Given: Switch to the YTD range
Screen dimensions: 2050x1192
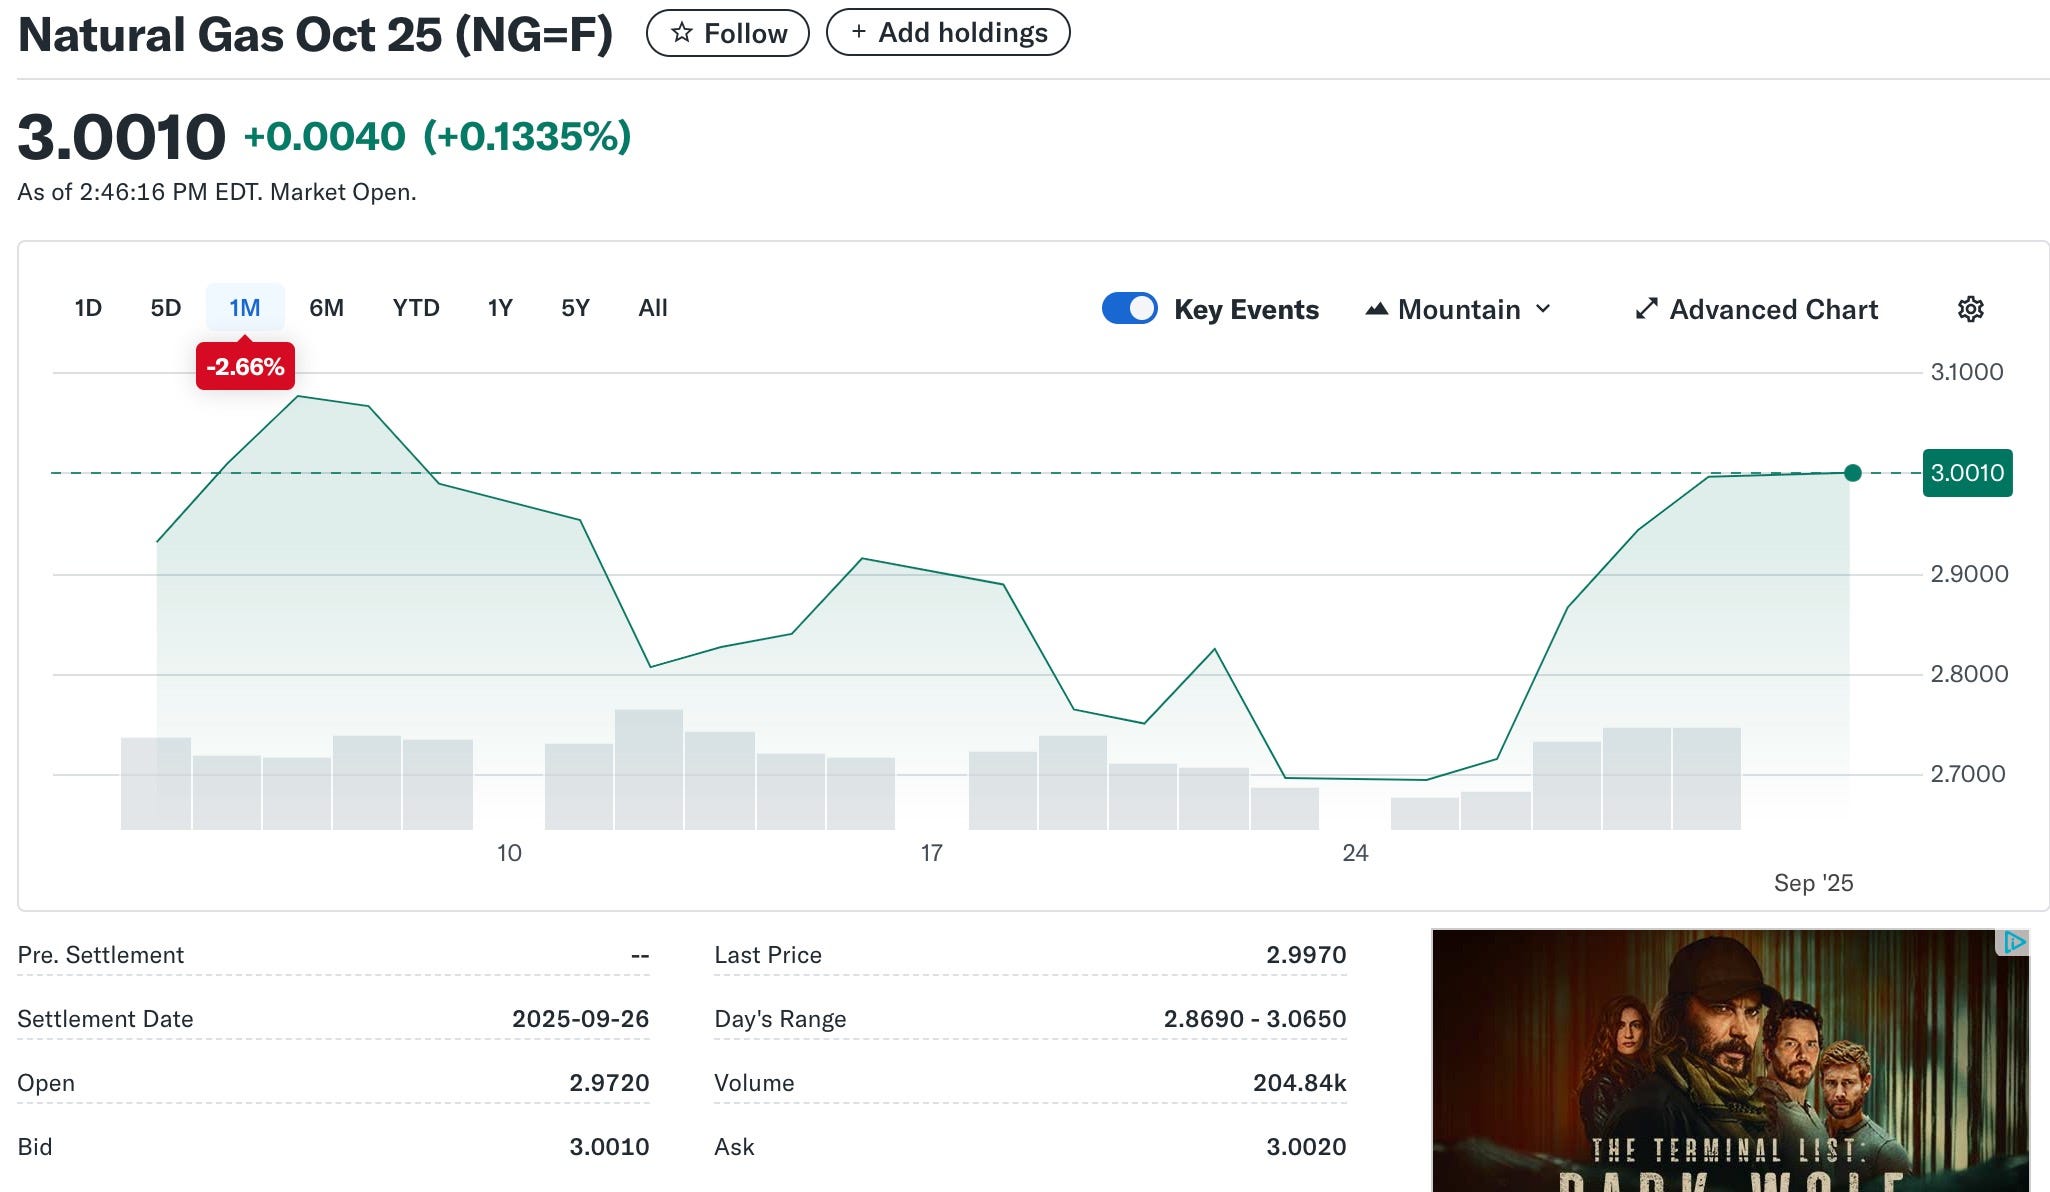Looking at the screenshot, I should coord(416,308).
